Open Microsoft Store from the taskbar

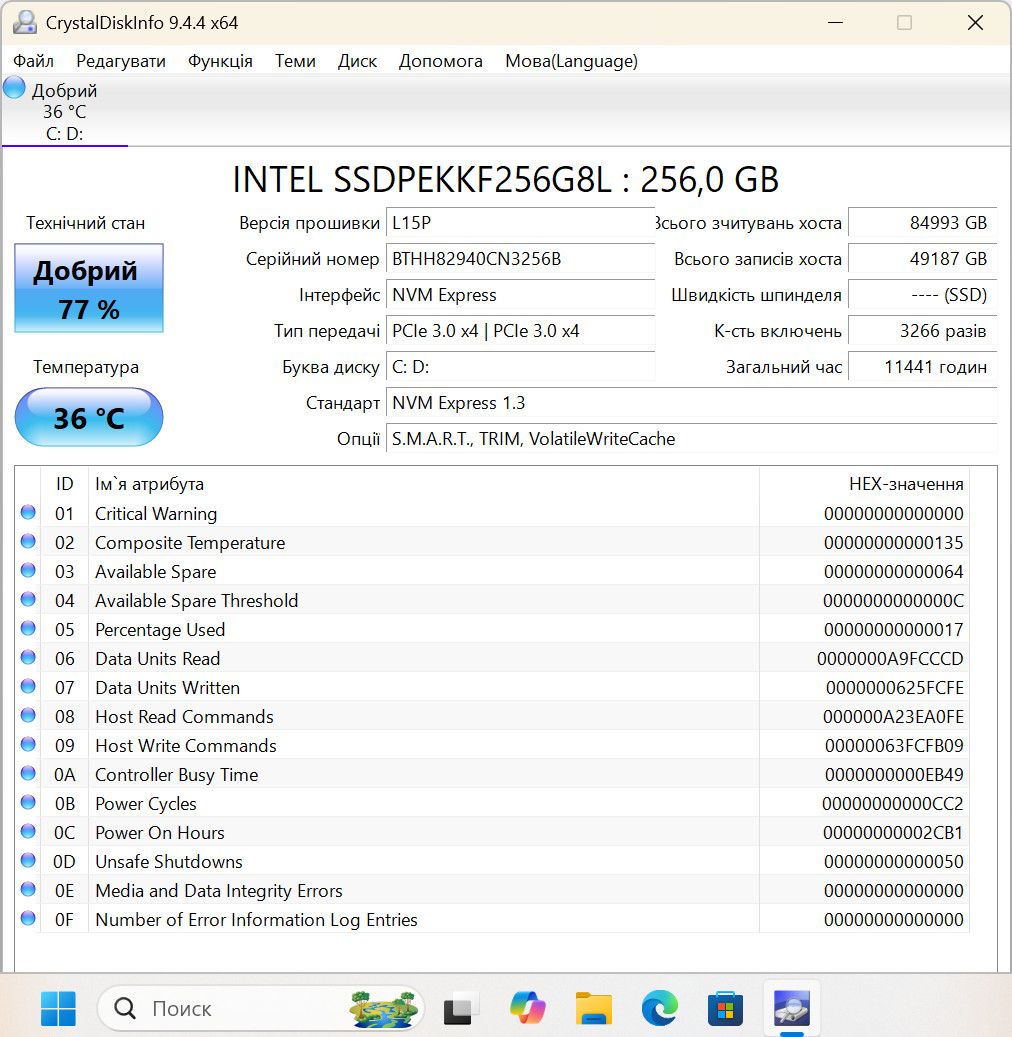[x=726, y=1009]
